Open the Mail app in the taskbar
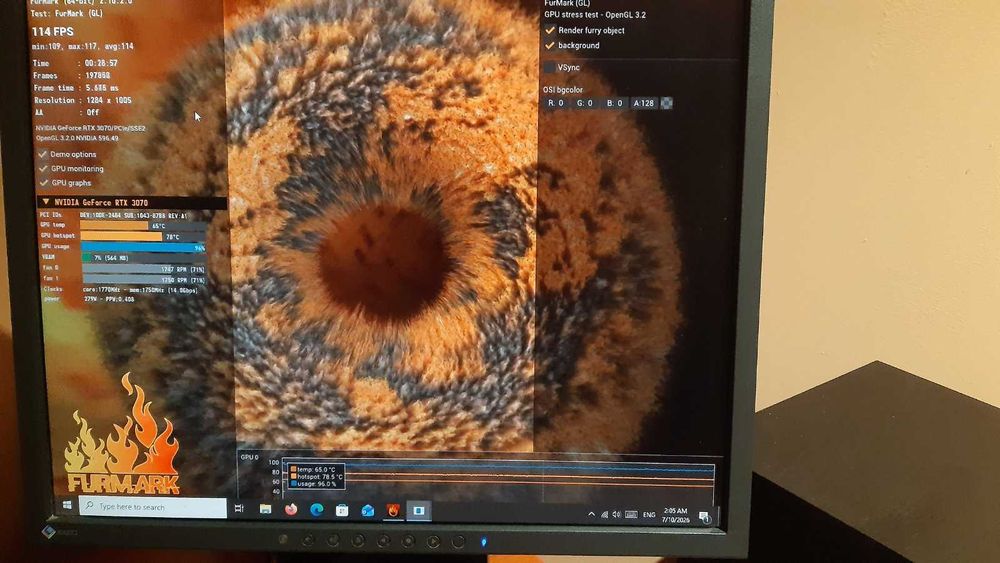 tap(367, 510)
